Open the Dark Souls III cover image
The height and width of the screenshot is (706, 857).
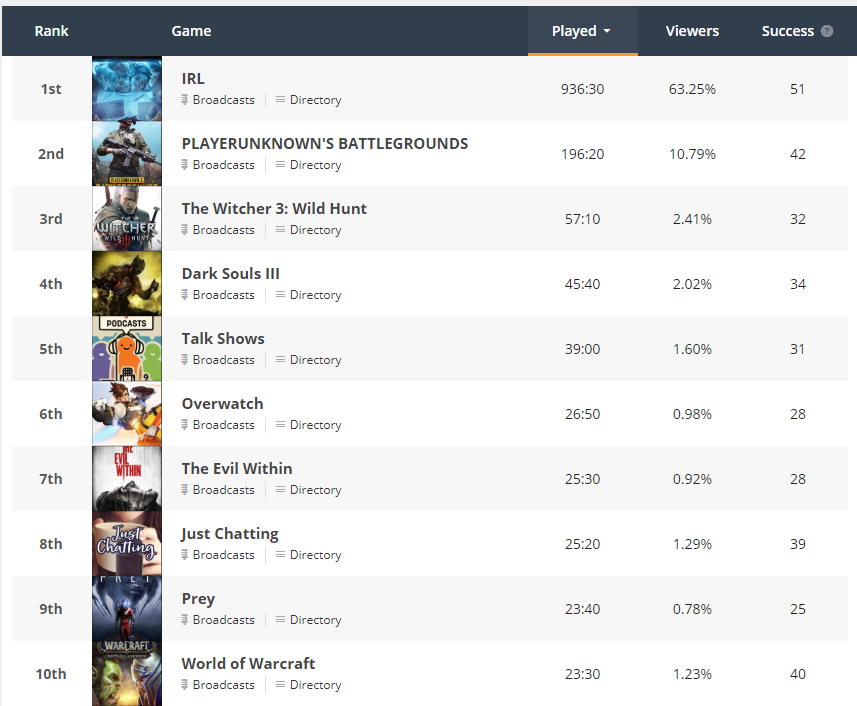127,284
